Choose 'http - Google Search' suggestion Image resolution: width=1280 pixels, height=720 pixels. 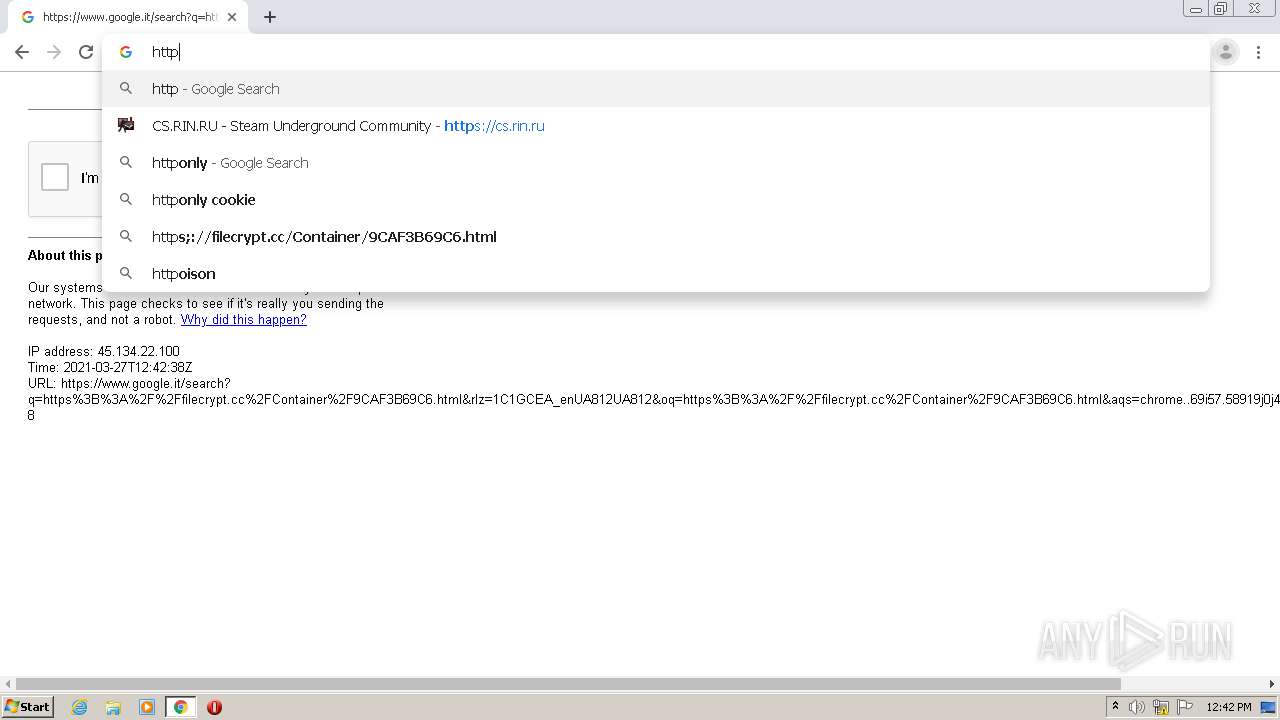(x=656, y=89)
